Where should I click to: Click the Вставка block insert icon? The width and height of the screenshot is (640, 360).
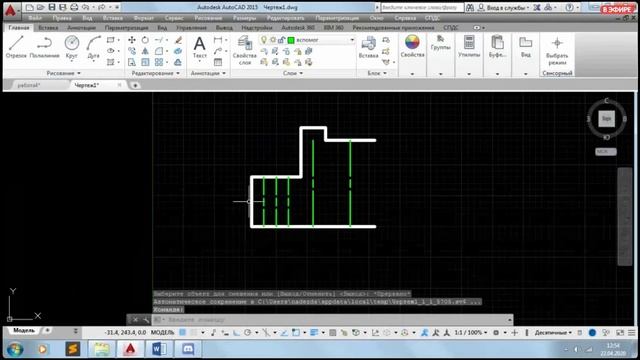pyautogui.click(x=368, y=47)
